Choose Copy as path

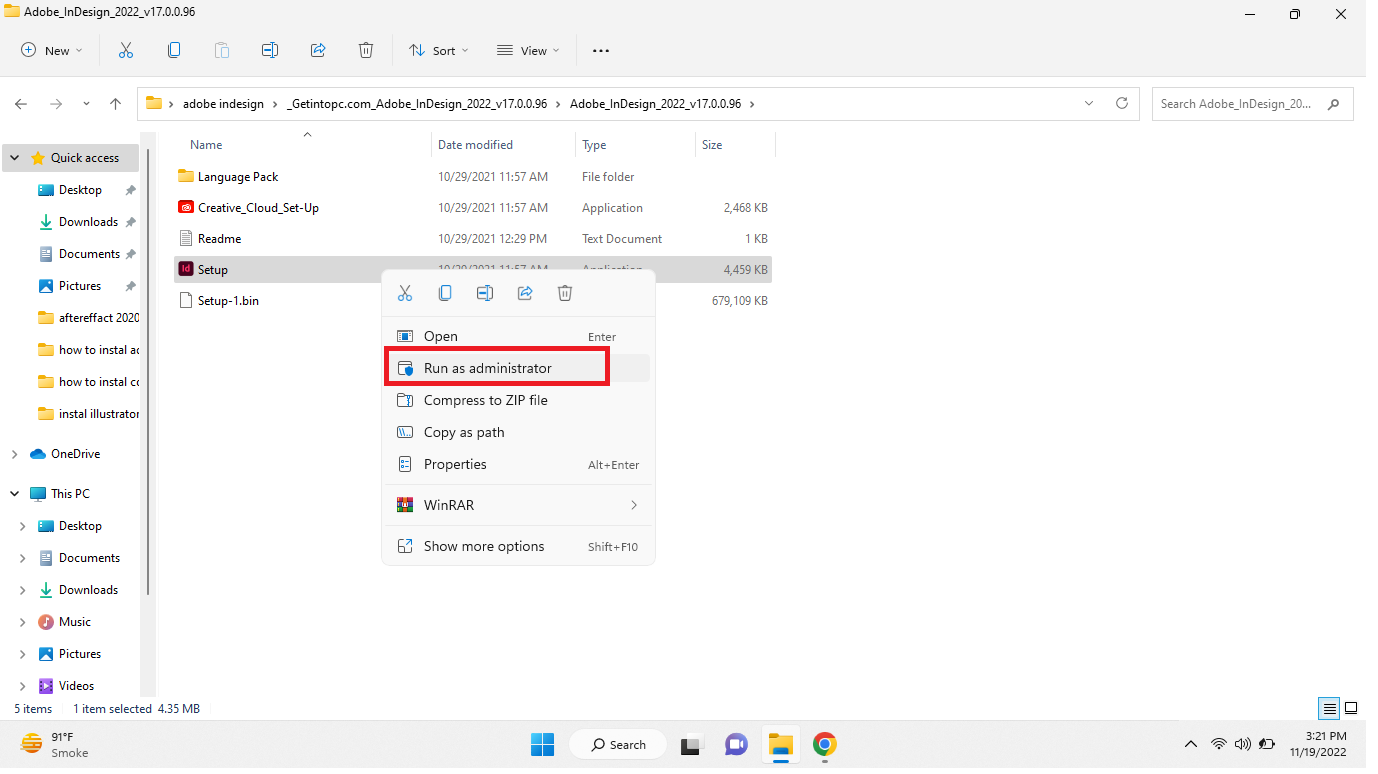(x=518, y=432)
